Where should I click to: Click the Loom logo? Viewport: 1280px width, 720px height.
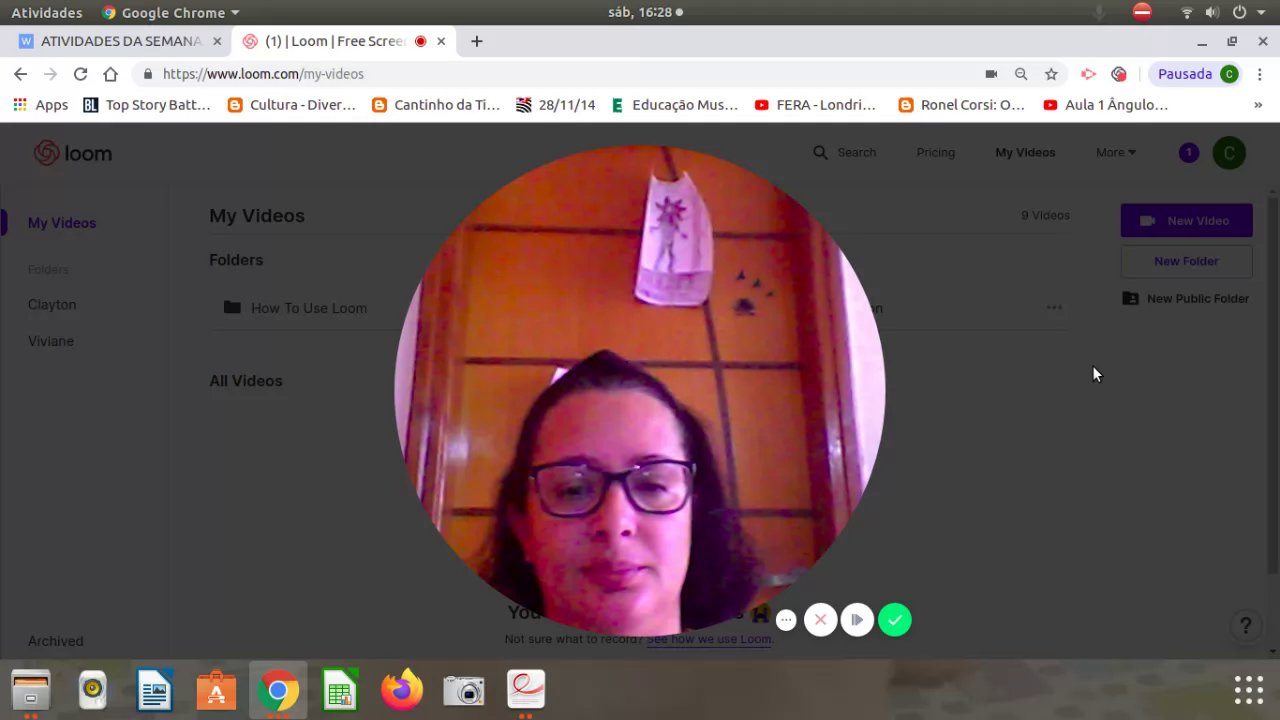tap(73, 153)
